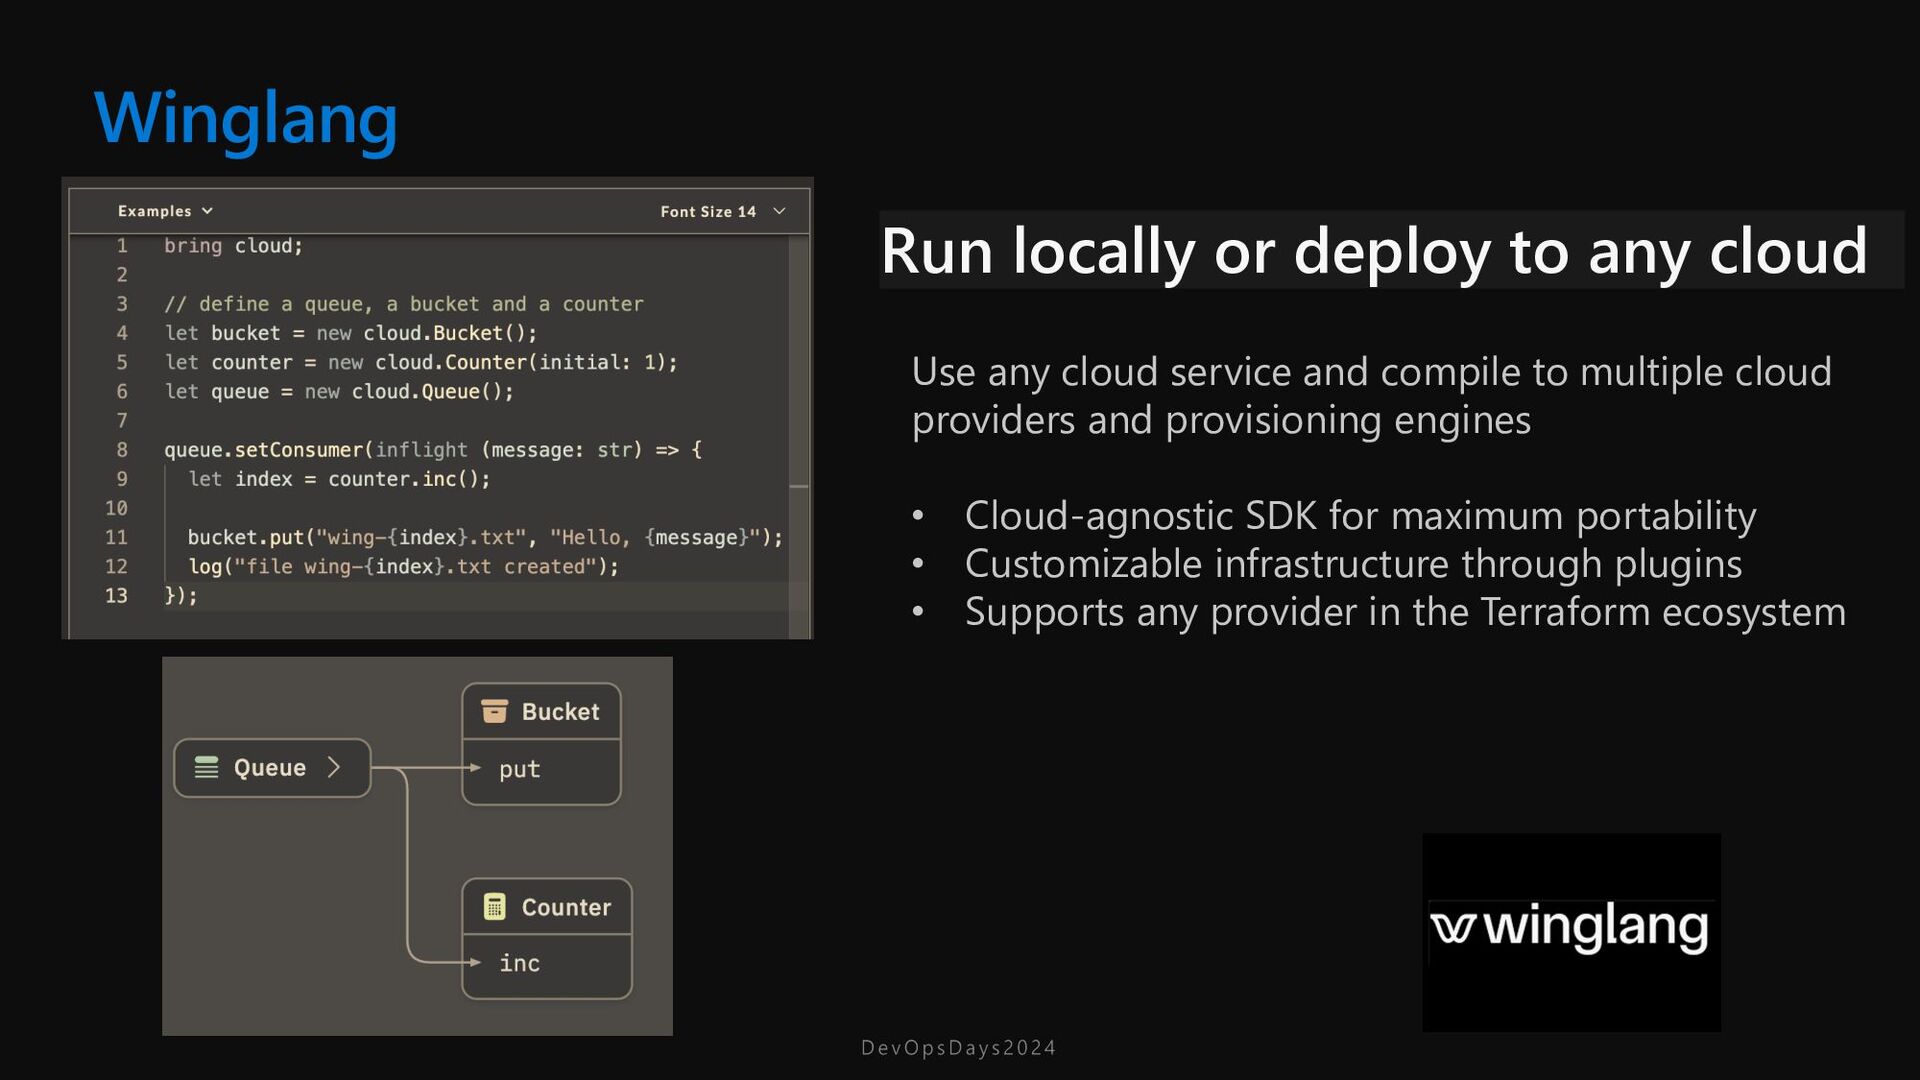Click the 'let counter = new cloud.Counter' line

[x=421, y=362]
